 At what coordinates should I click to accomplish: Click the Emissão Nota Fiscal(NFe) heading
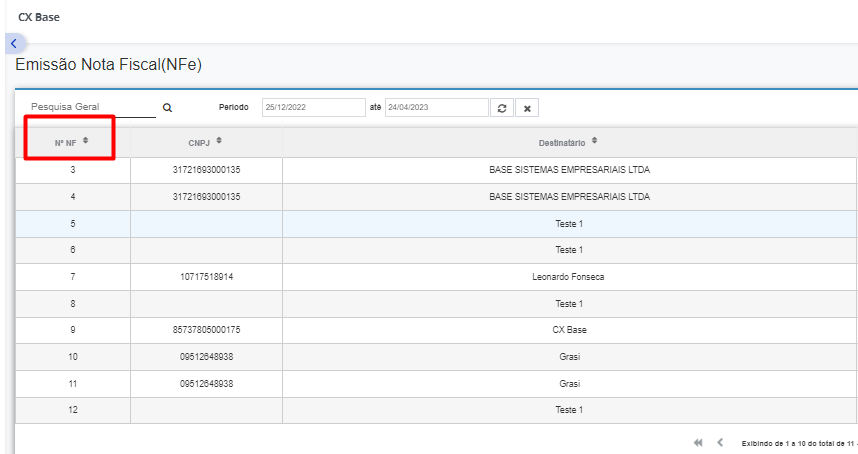pyautogui.click(x=108, y=65)
